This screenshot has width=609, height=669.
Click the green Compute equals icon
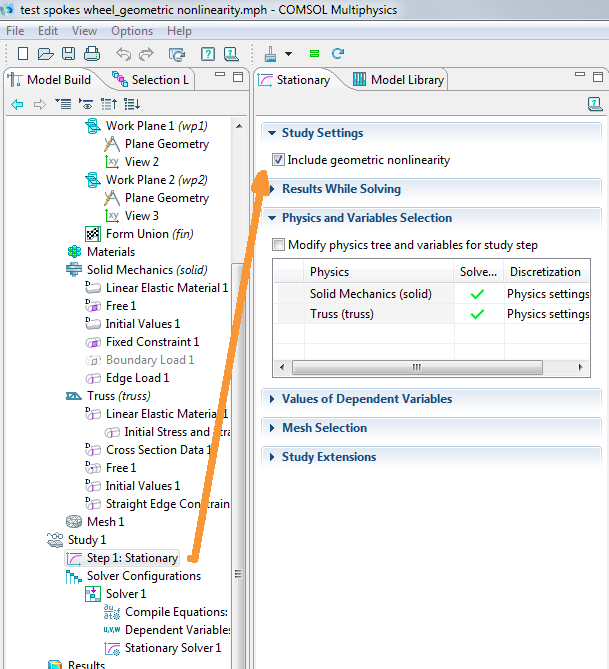[x=314, y=53]
